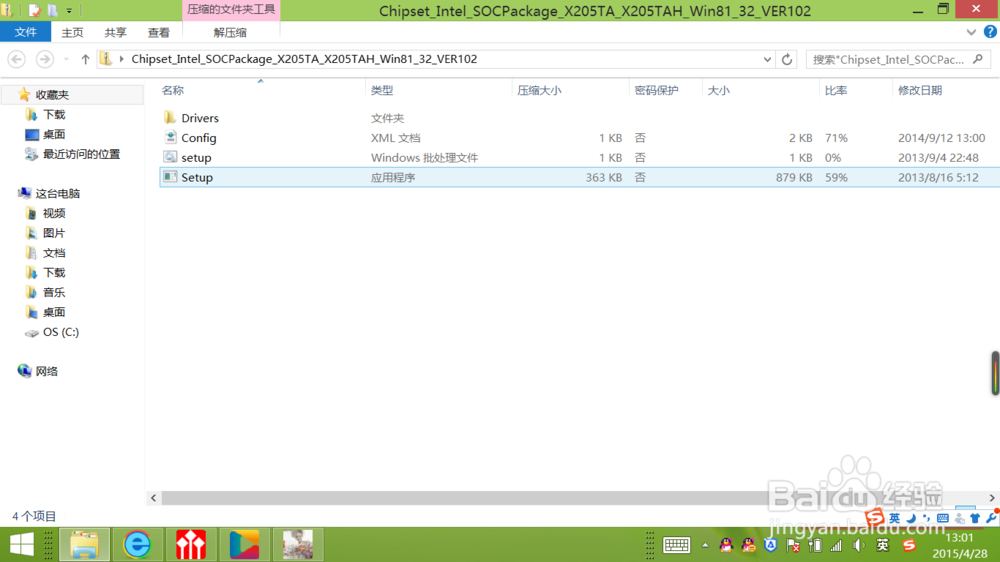Switch to the 查看 ribbon tab
The height and width of the screenshot is (562, 1000).
point(159,33)
